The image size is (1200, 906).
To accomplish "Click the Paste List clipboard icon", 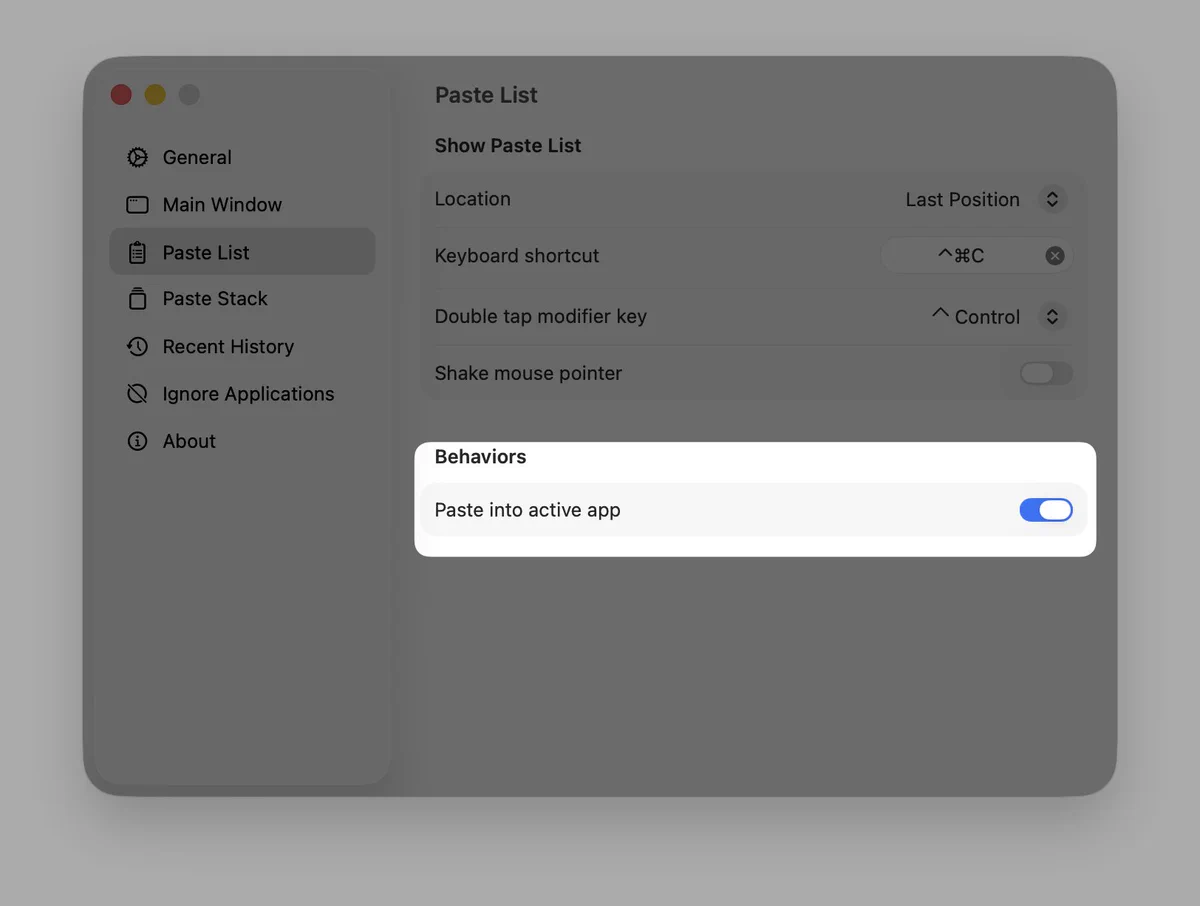I will 137,252.
